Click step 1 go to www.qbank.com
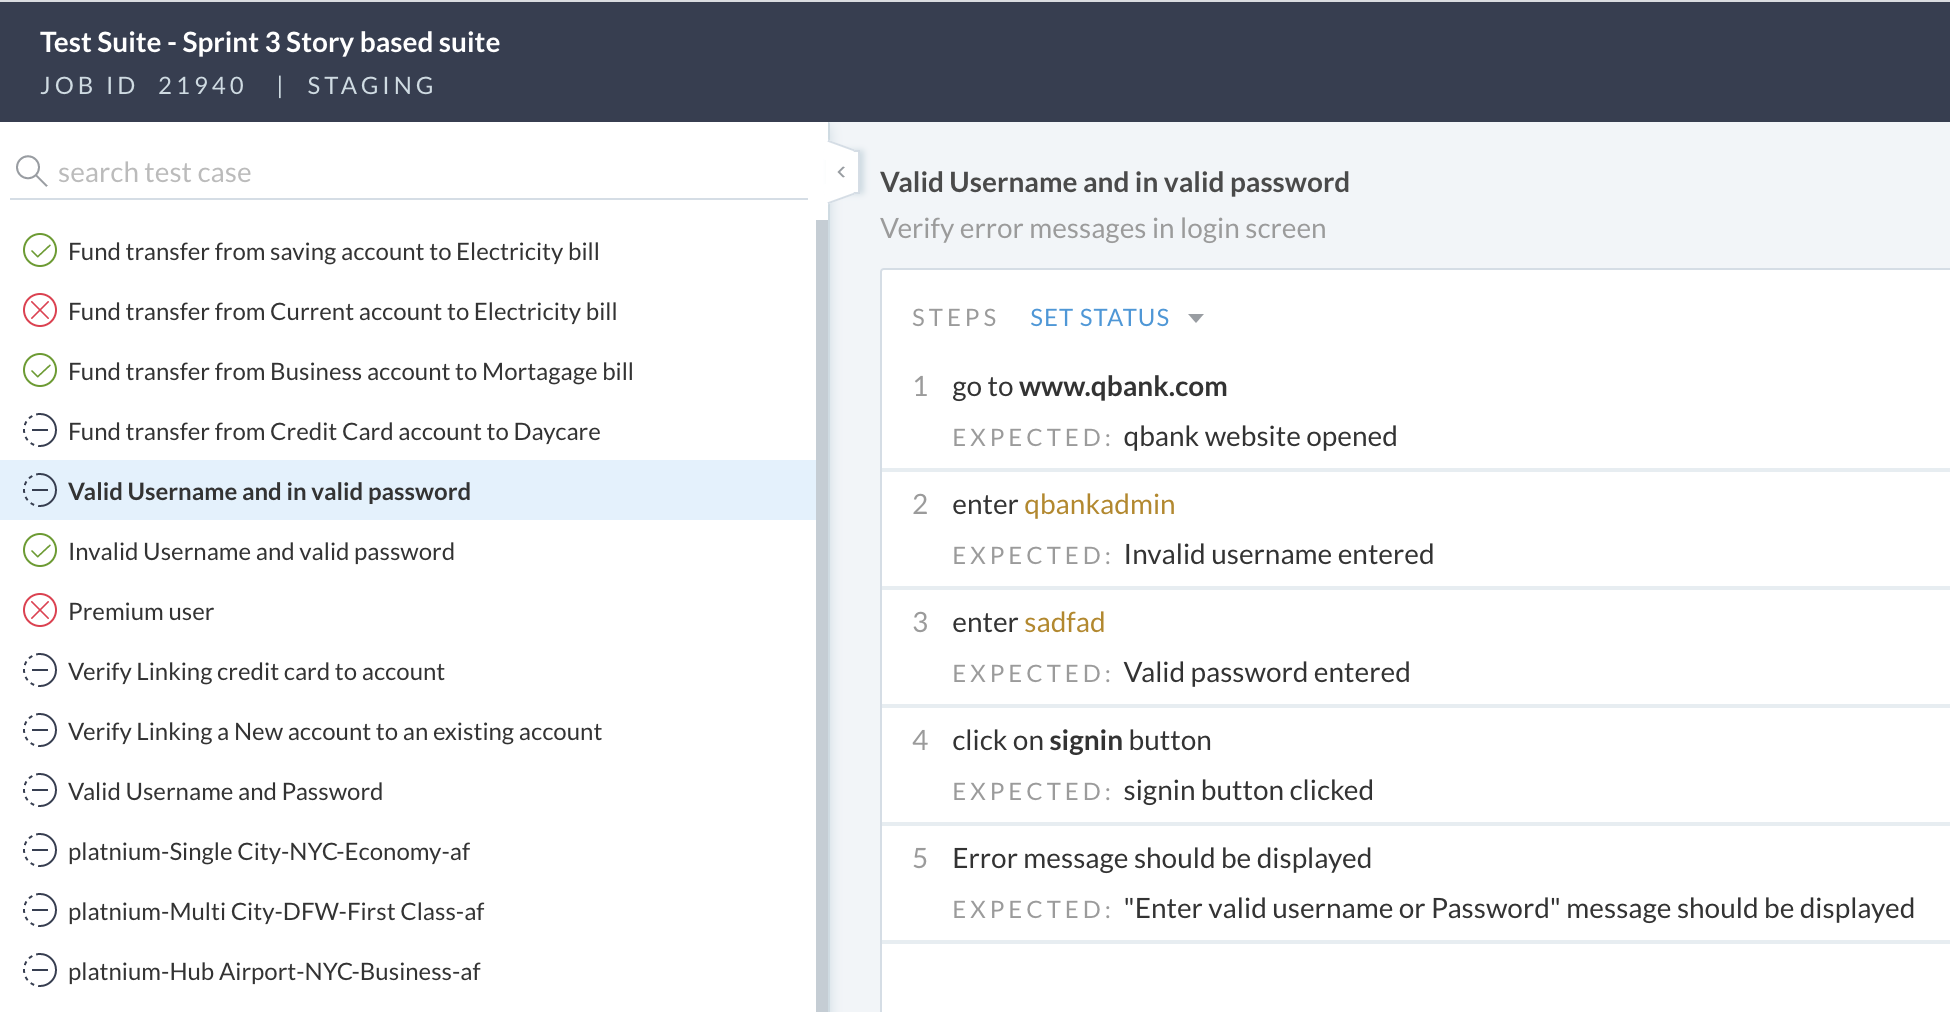The height and width of the screenshot is (1012, 1950). (x=1089, y=387)
